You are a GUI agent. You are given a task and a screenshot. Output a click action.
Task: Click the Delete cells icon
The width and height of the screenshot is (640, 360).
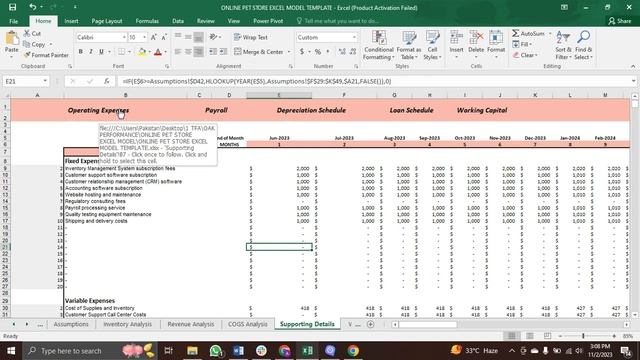tap(476, 38)
